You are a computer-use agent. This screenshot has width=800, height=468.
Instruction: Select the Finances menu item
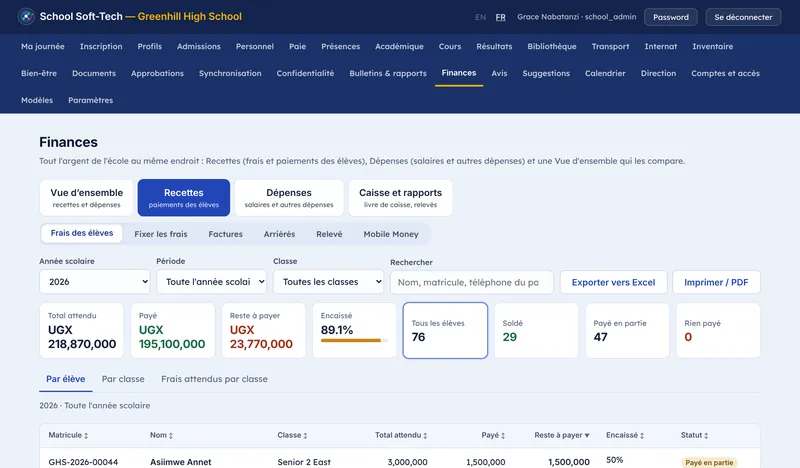pyautogui.click(x=459, y=73)
